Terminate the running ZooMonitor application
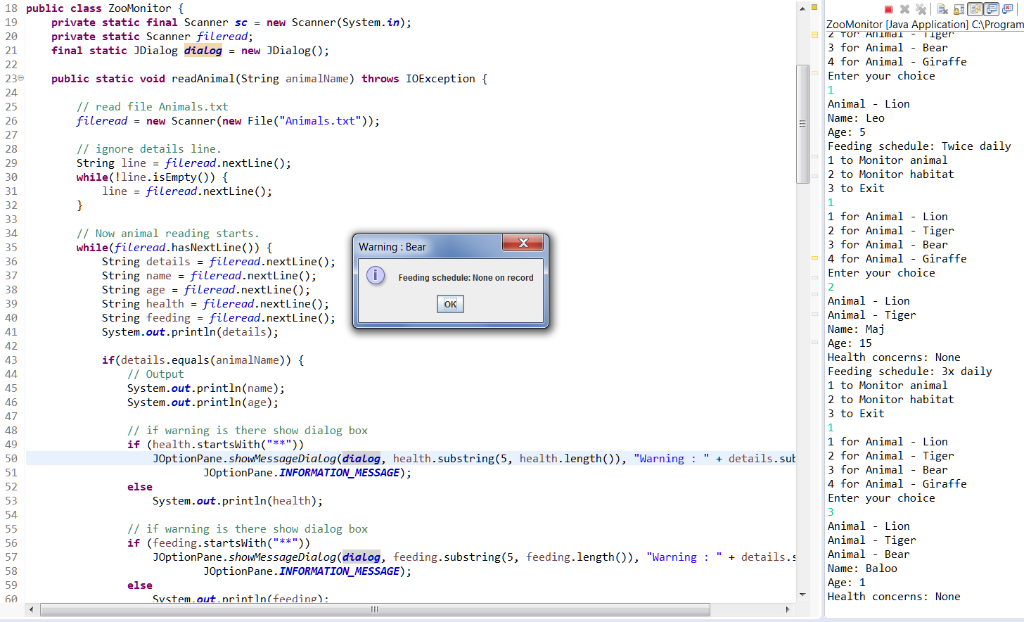 click(889, 9)
